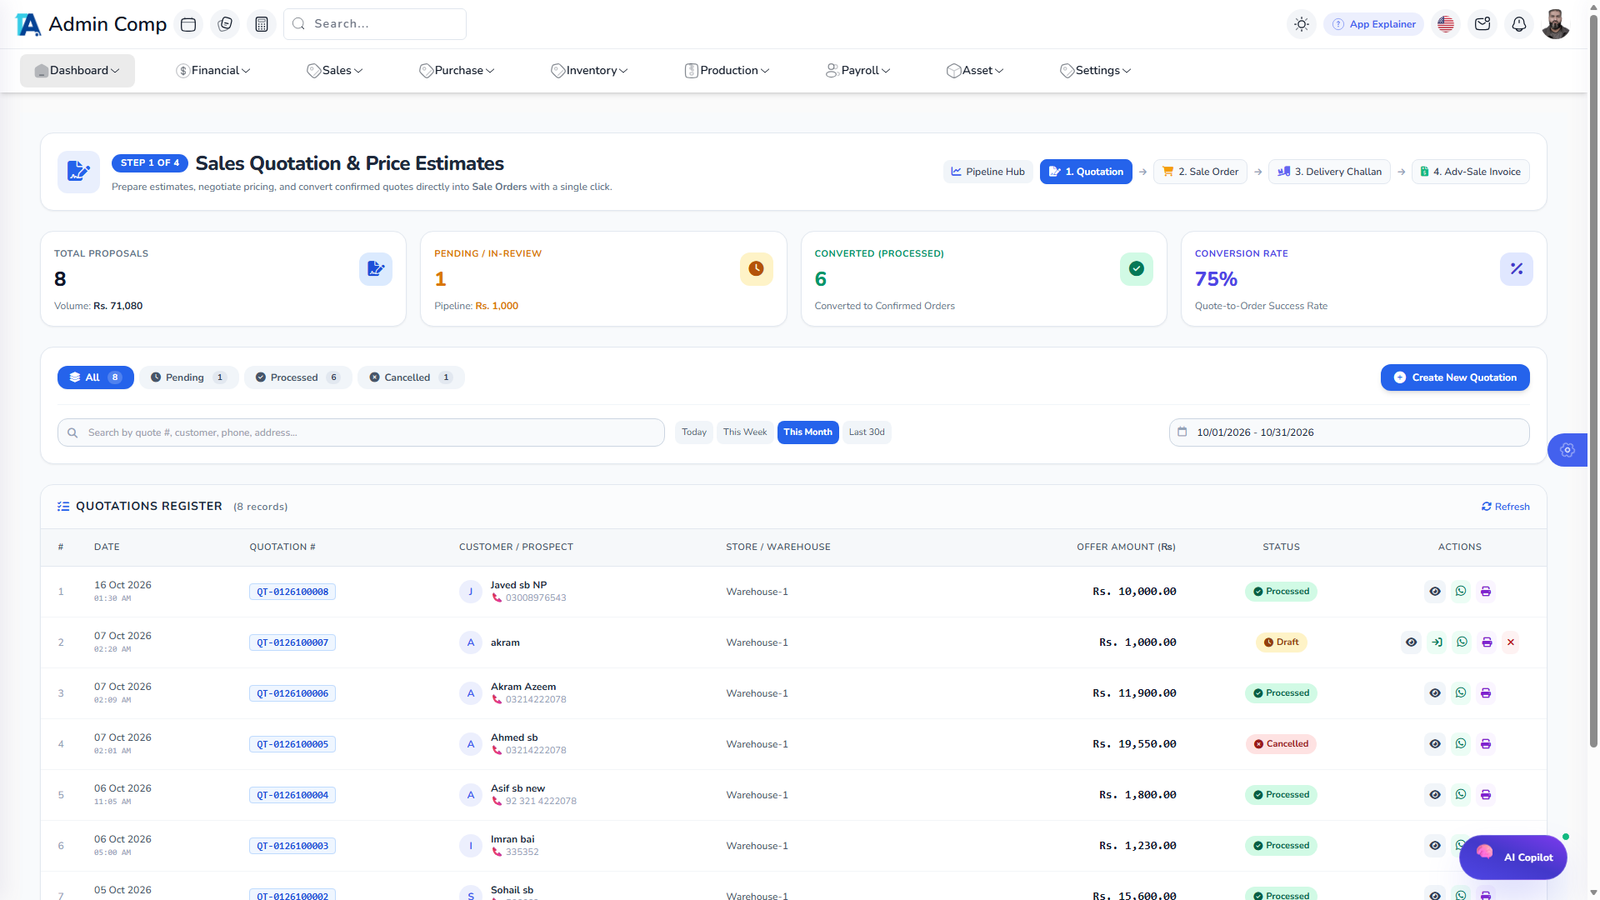The image size is (1600, 900).
Task: Open the calendar icon beside Admin Comp
Action: 188,24
